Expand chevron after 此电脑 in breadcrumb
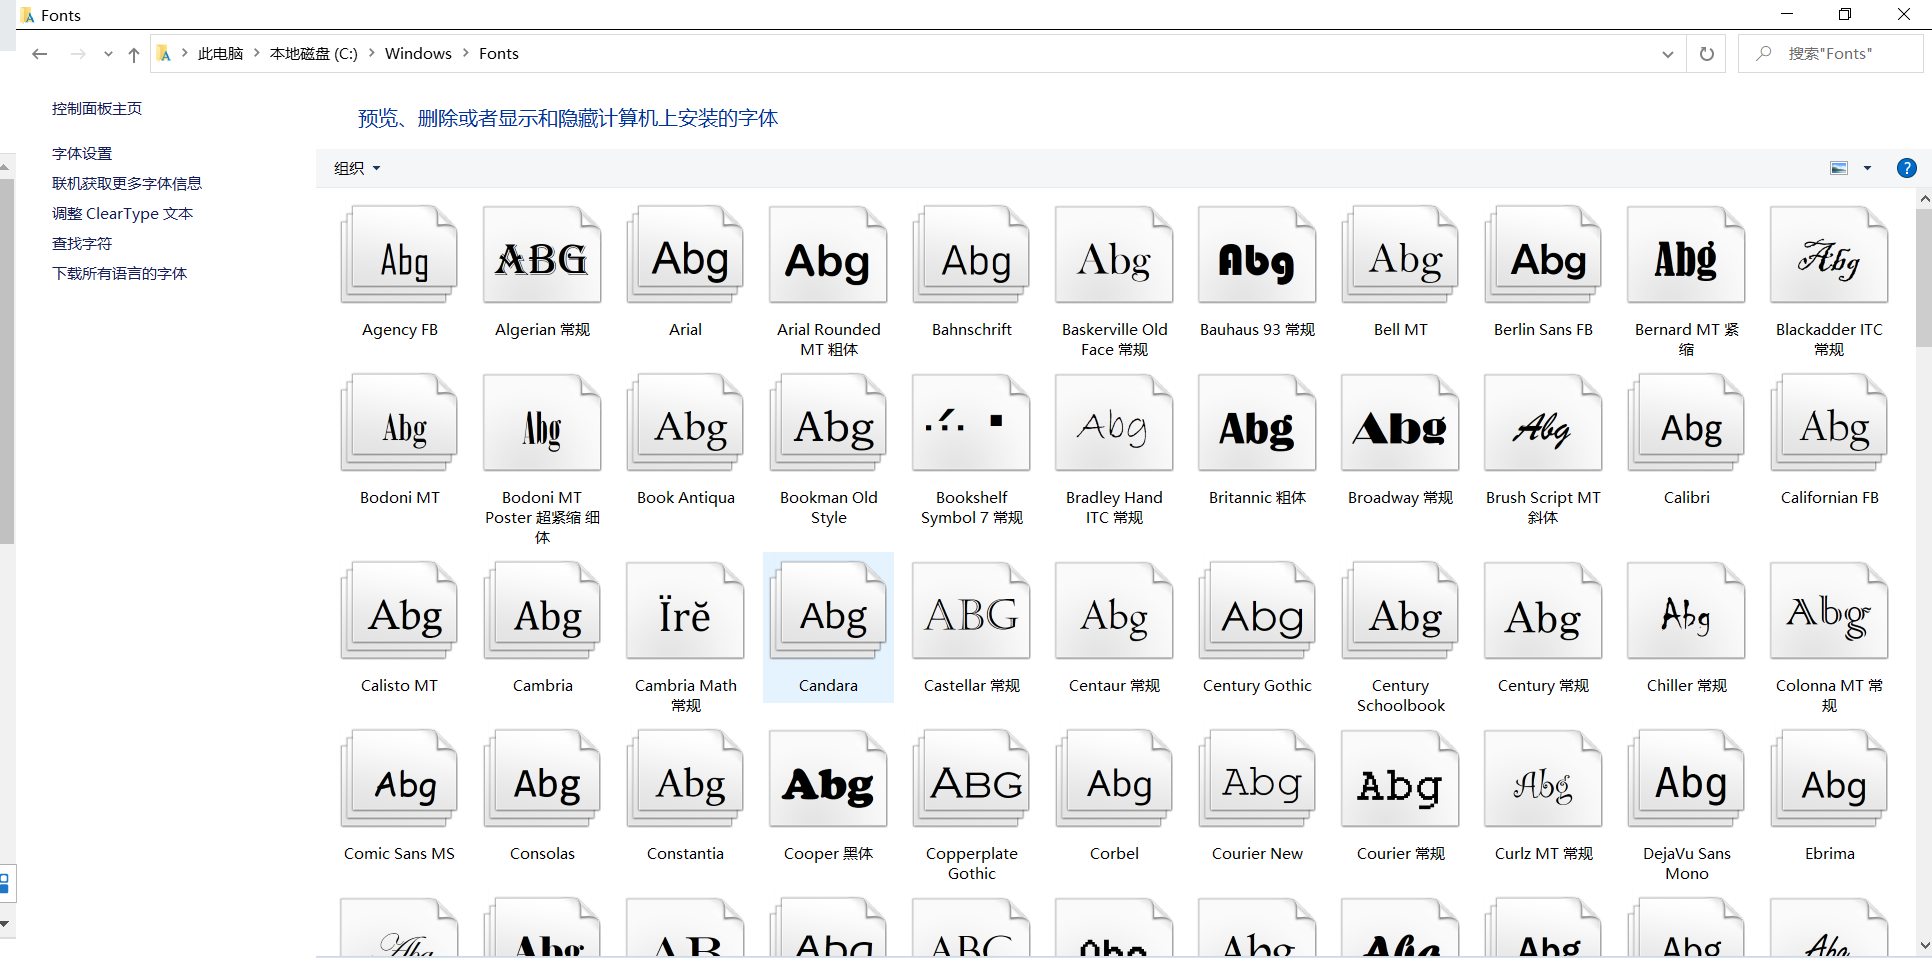Viewport: 1932px width, 958px height. click(257, 53)
